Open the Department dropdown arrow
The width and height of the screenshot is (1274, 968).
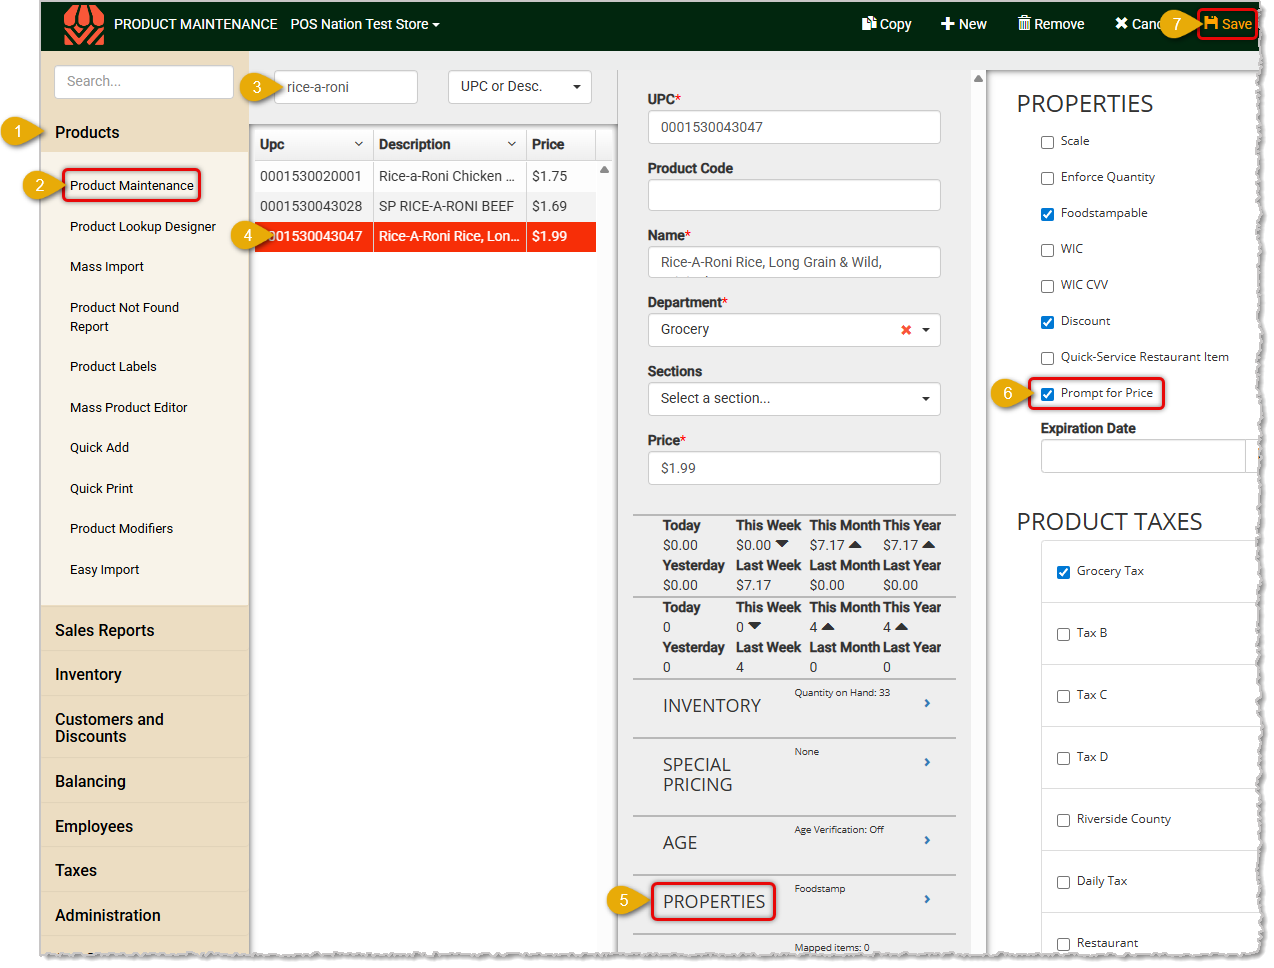click(x=926, y=330)
